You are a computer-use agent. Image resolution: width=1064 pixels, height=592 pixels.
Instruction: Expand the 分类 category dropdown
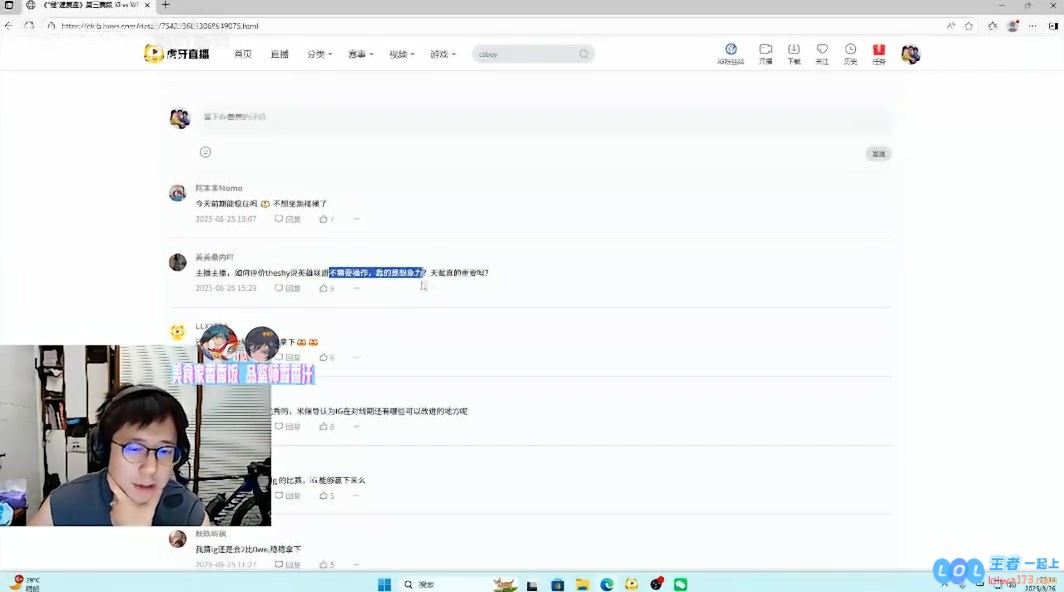pos(320,54)
